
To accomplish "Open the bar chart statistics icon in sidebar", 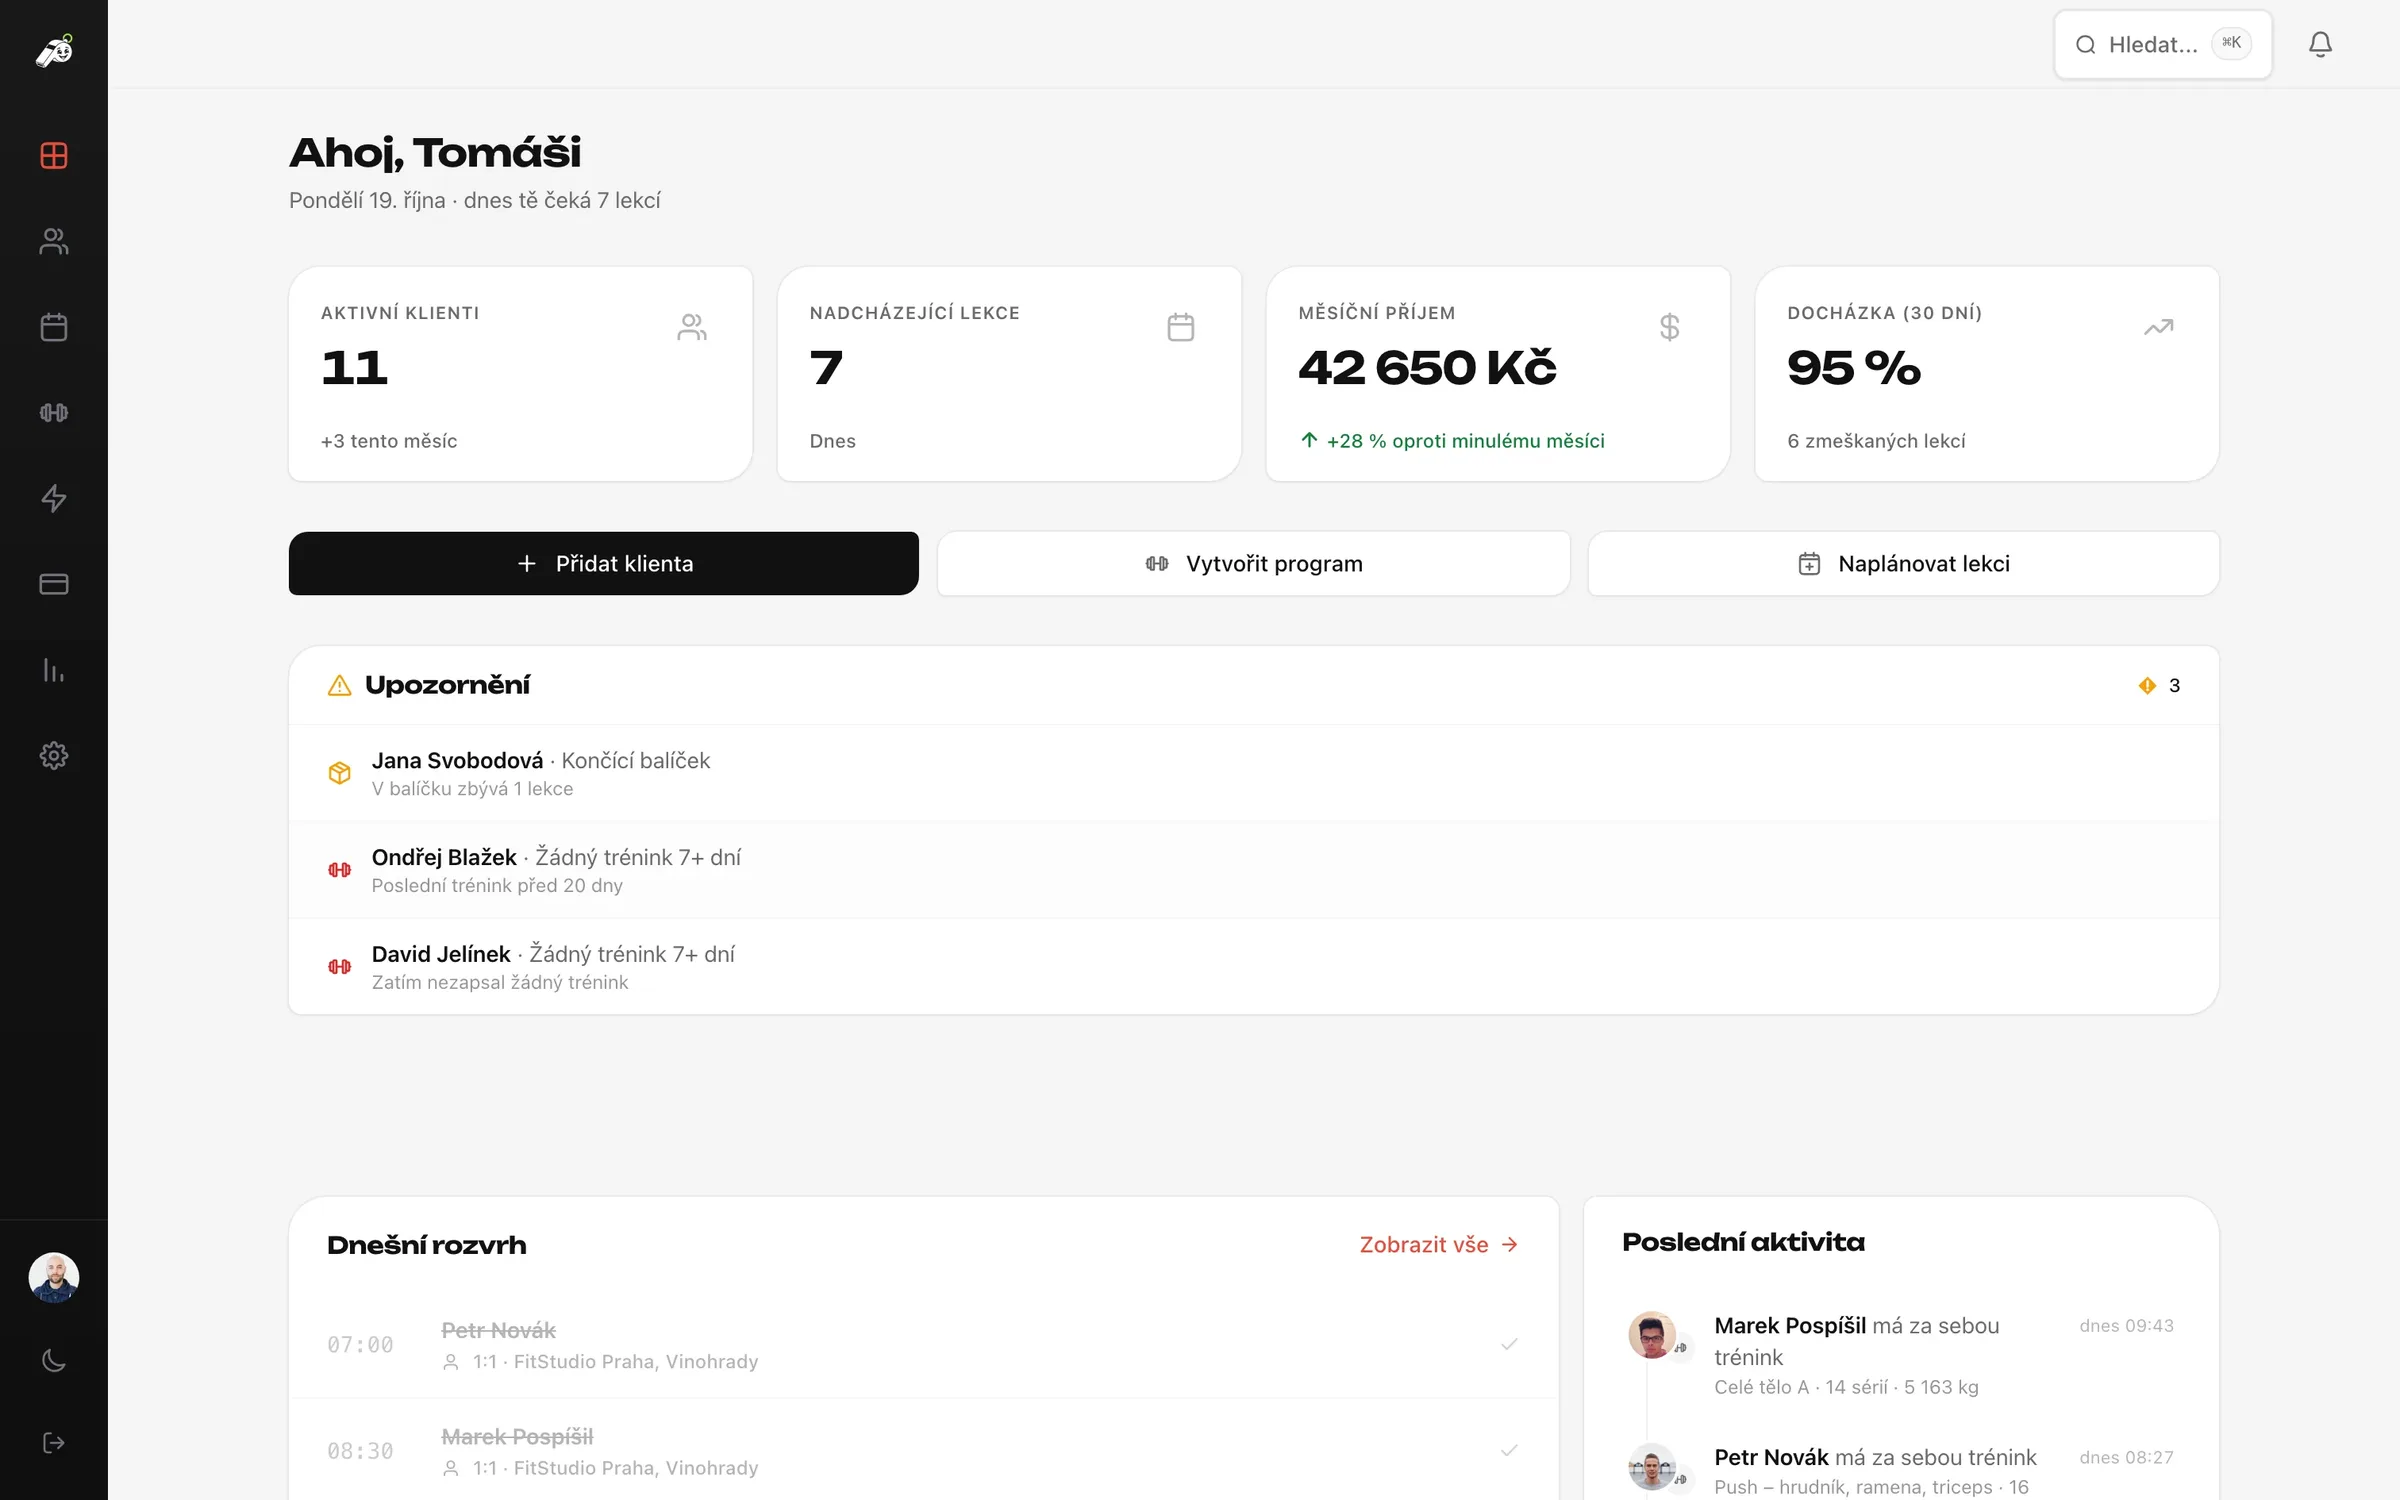I will [54, 670].
